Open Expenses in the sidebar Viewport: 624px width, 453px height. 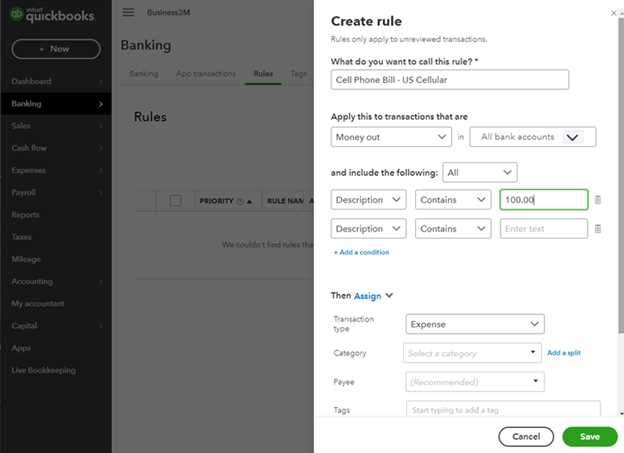[56, 170]
